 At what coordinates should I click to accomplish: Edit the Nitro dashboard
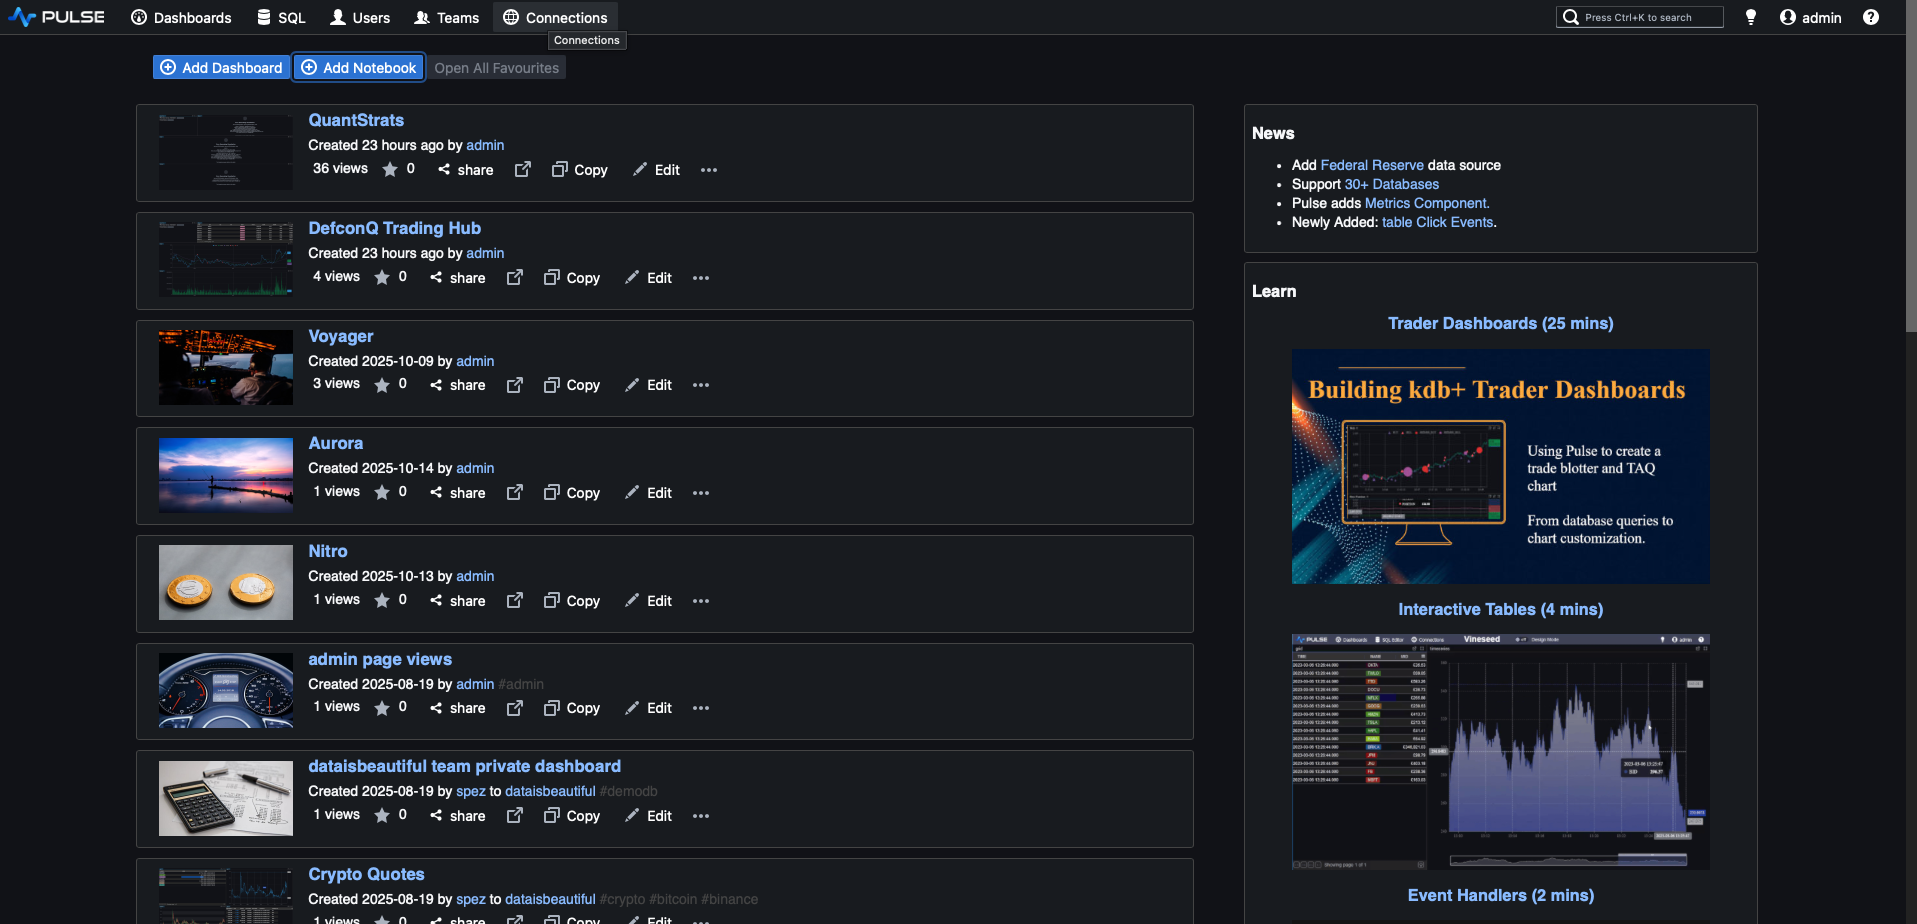tap(648, 600)
